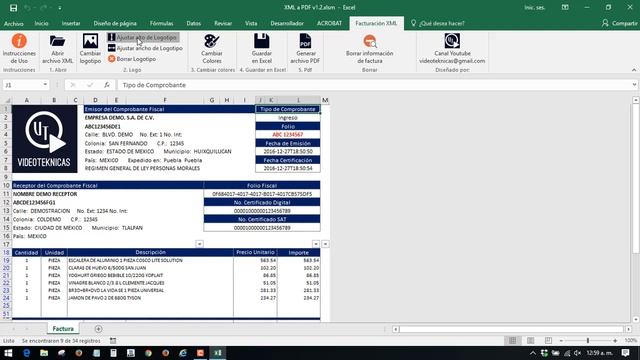640x360 pixels.
Task: Open the filter dropdown above the Importe column
Action: [316, 244]
